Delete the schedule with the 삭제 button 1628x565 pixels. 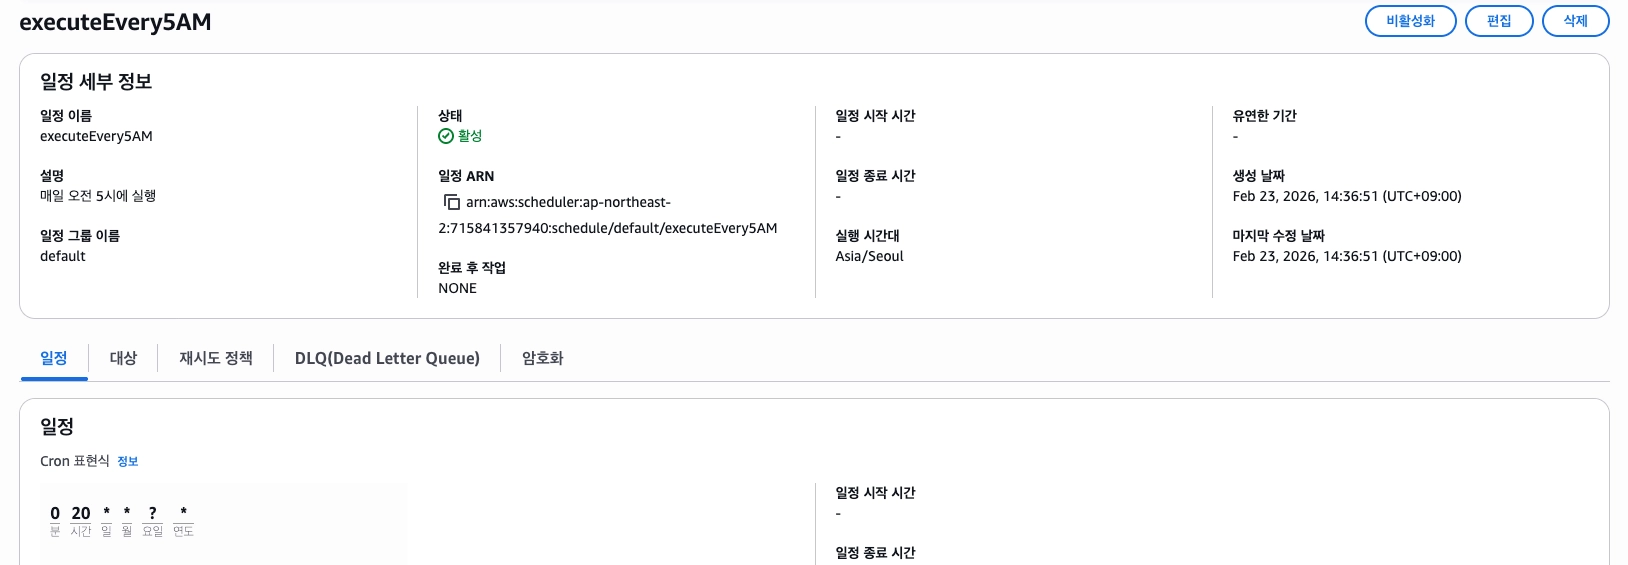click(1575, 21)
